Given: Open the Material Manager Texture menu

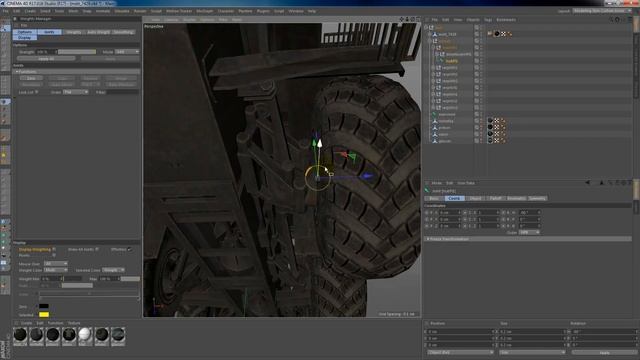Looking at the screenshot, I should click(x=74, y=323).
